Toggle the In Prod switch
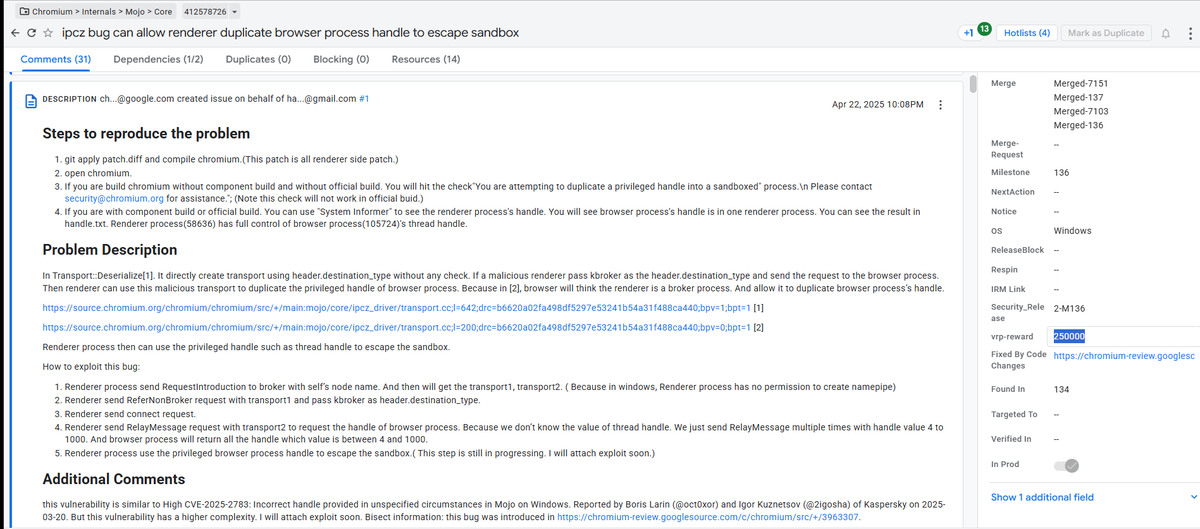This screenshot has height=529, width=1200. pyautogui.click(x=1066, y=465)
